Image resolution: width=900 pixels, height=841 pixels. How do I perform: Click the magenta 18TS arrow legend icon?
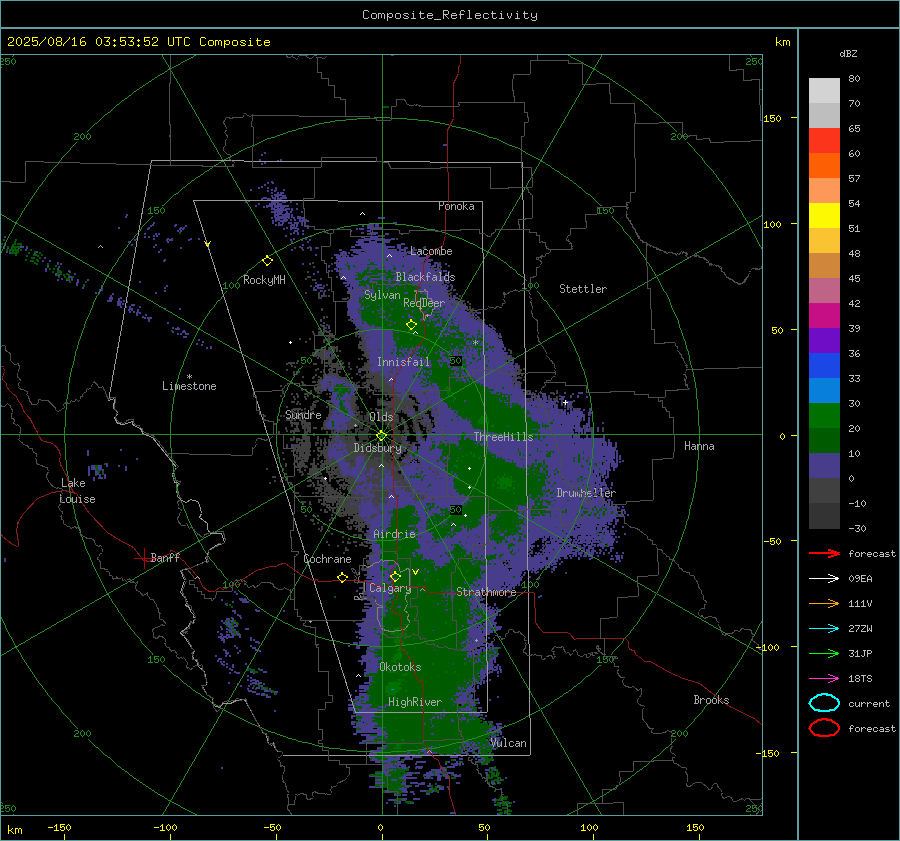[x=824, y=679]
